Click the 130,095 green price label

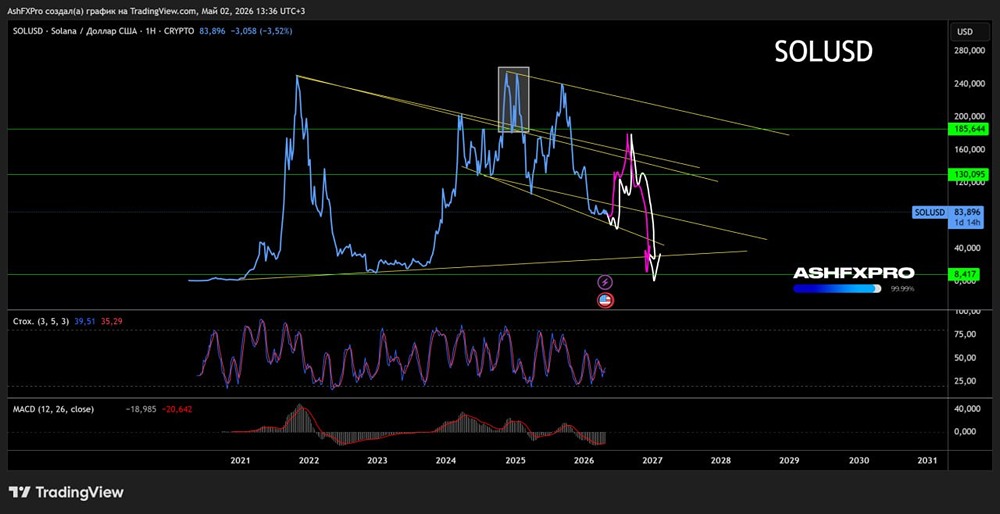coord(971,174)
